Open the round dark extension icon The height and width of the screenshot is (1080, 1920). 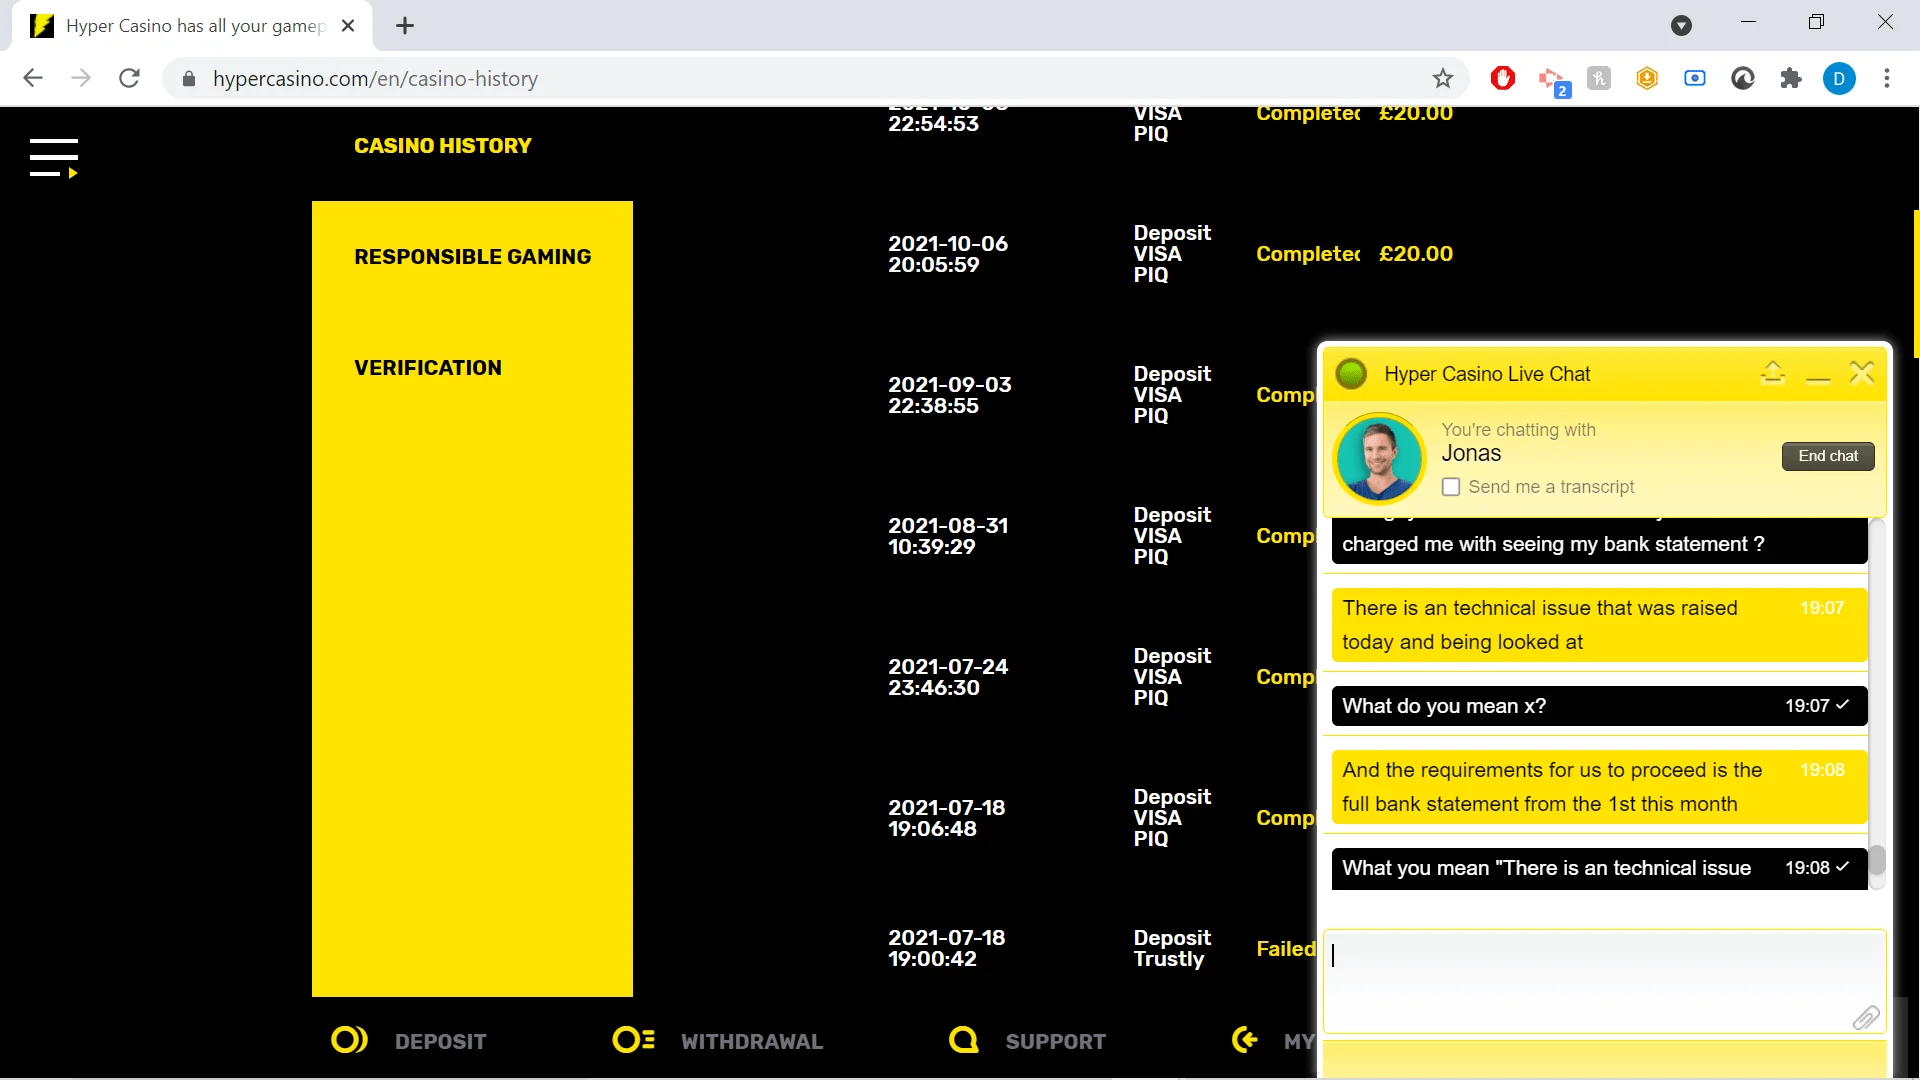[x=1743, y=78]
